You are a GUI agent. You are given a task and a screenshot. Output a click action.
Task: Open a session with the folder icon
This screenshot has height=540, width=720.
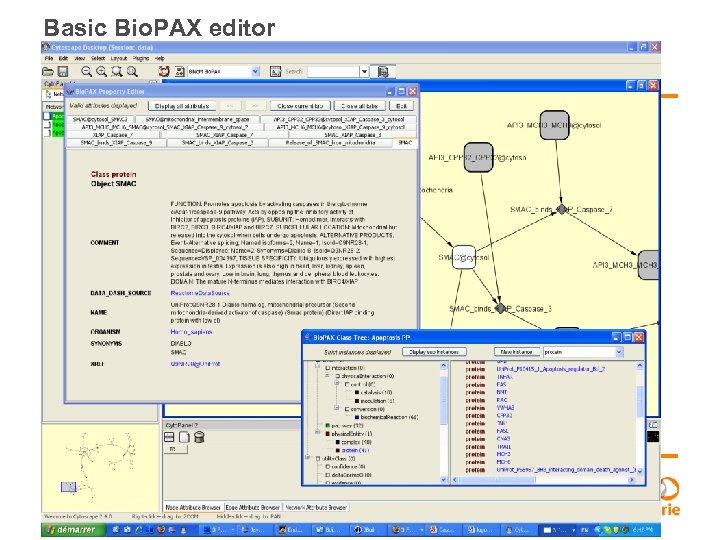[48, 72]
